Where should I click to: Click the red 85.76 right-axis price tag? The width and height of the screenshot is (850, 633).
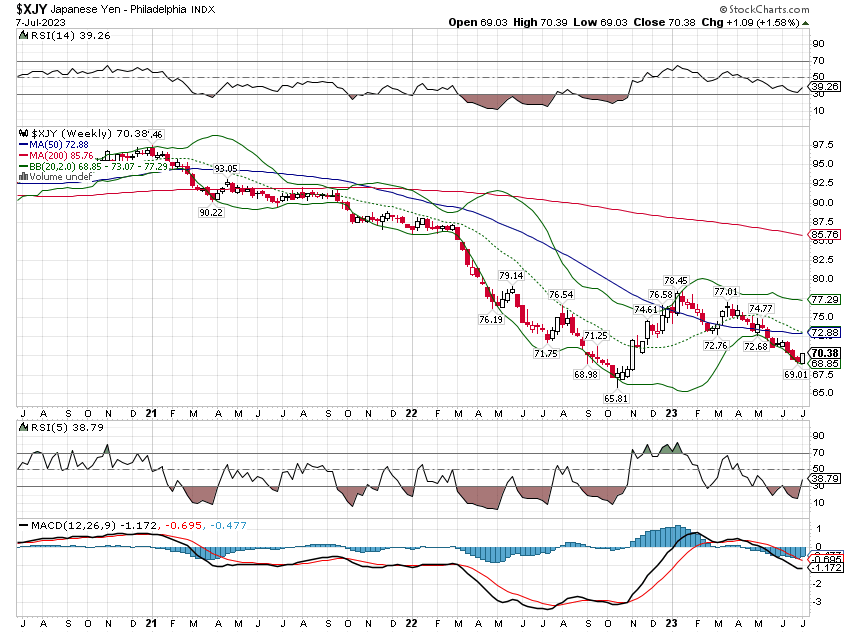[825, 235]
